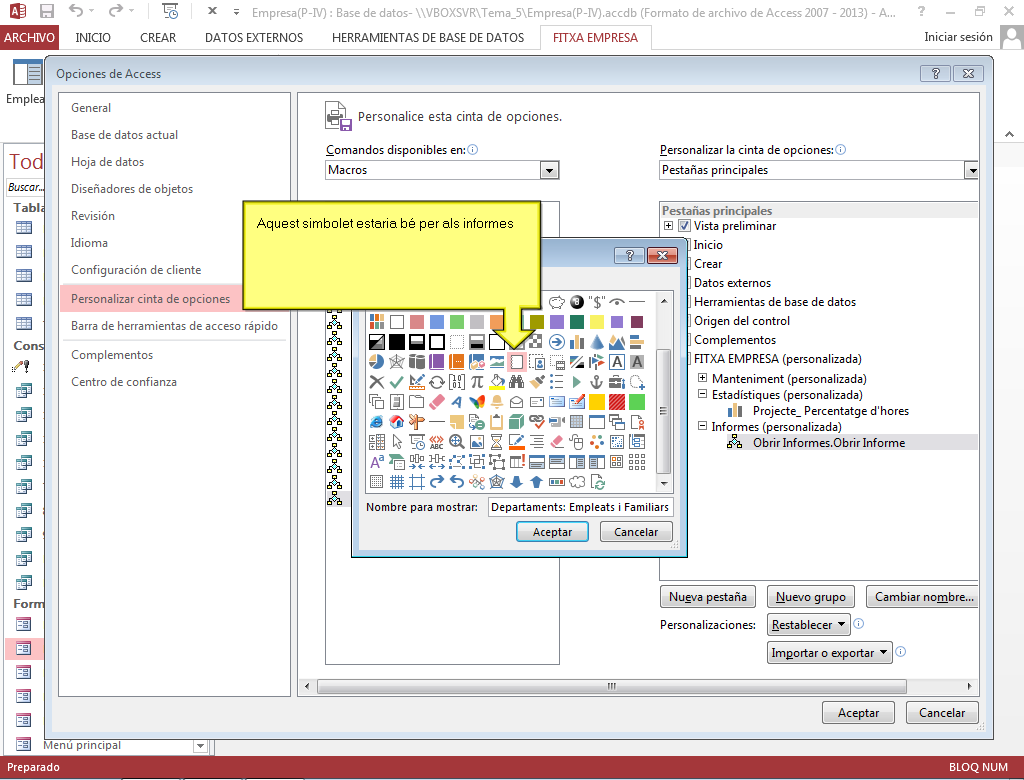The width and height of the screenshot is (1024, 780).
Task: Pick the green play triangle icon
Action: pyautogui.click(x=577, y=382)
